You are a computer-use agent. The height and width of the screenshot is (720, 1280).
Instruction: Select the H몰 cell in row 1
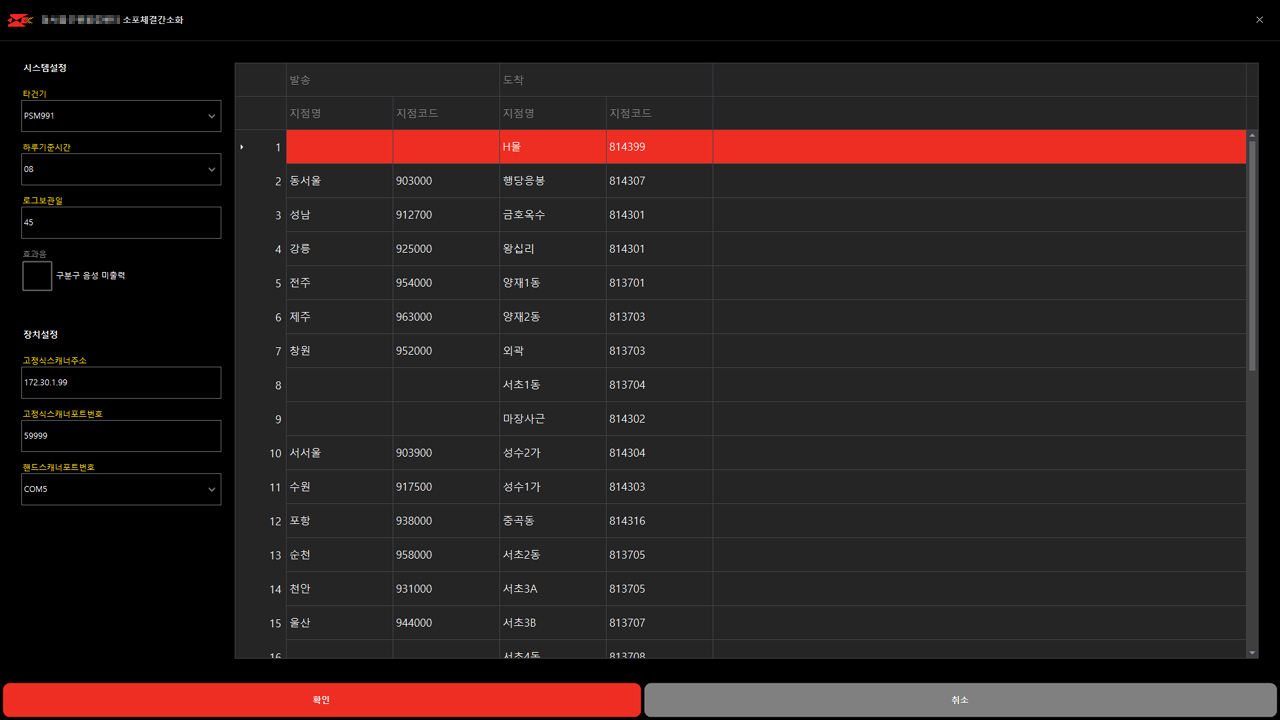[553, 147]
